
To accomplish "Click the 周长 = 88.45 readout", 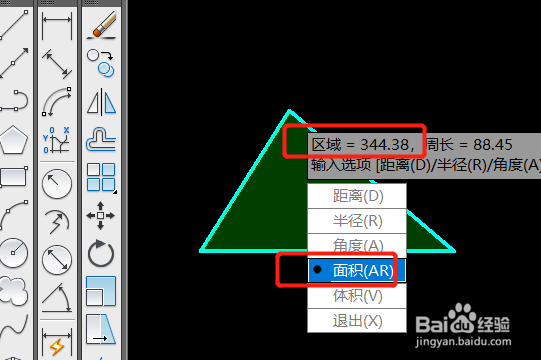I will point(469,145).
